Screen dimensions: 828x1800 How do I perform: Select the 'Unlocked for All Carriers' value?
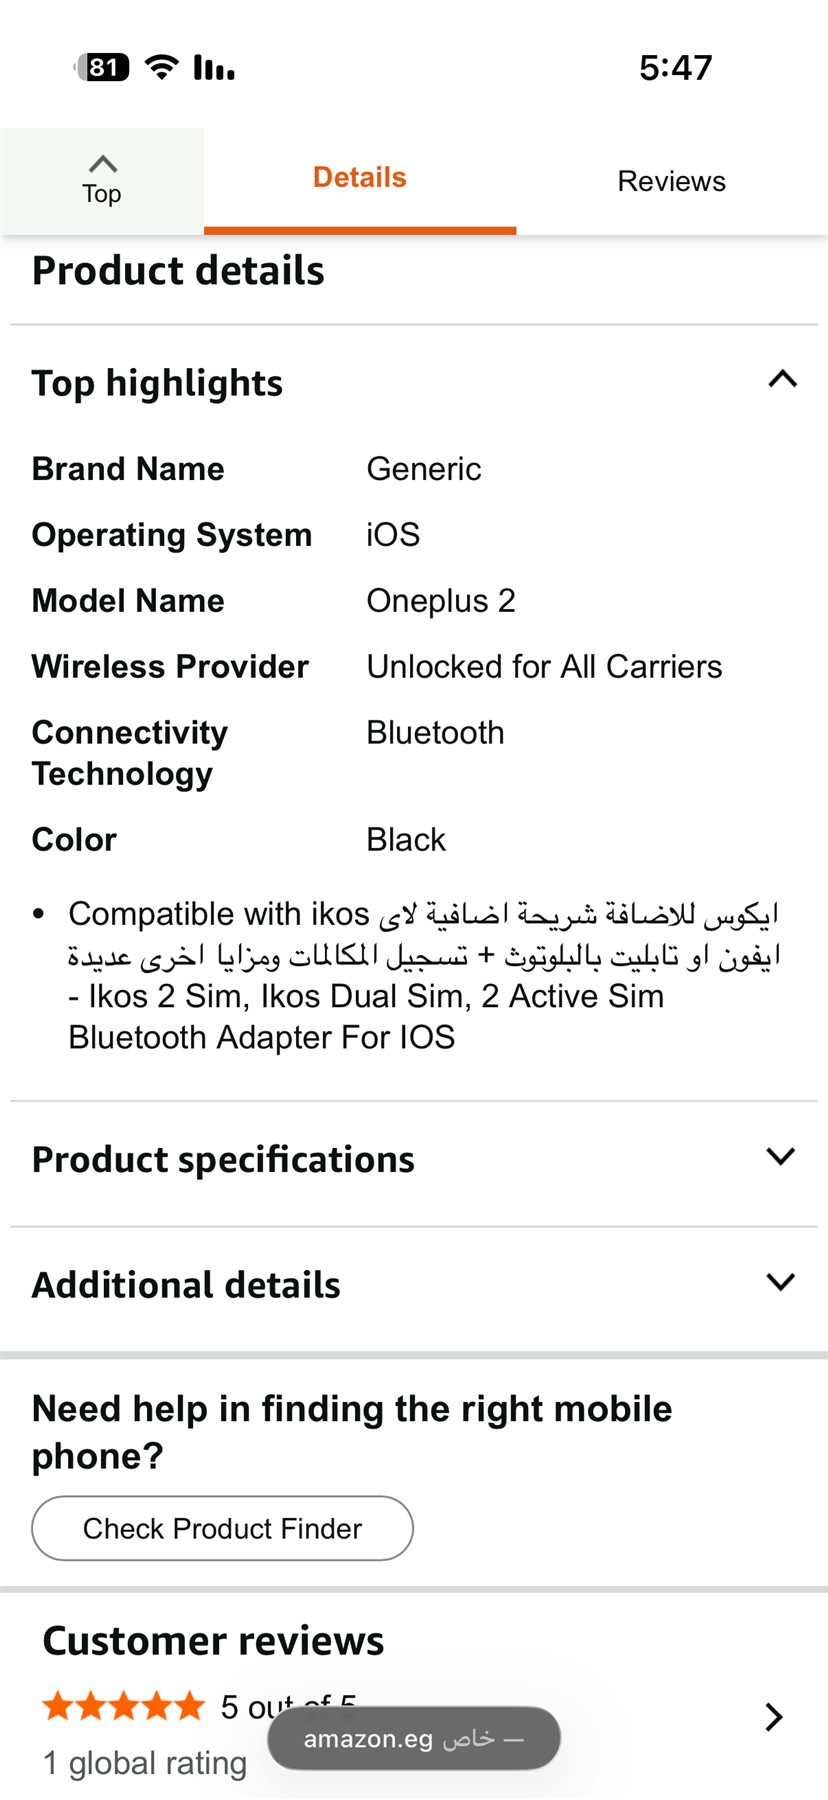pyautogui.click(x=544, y=667)
